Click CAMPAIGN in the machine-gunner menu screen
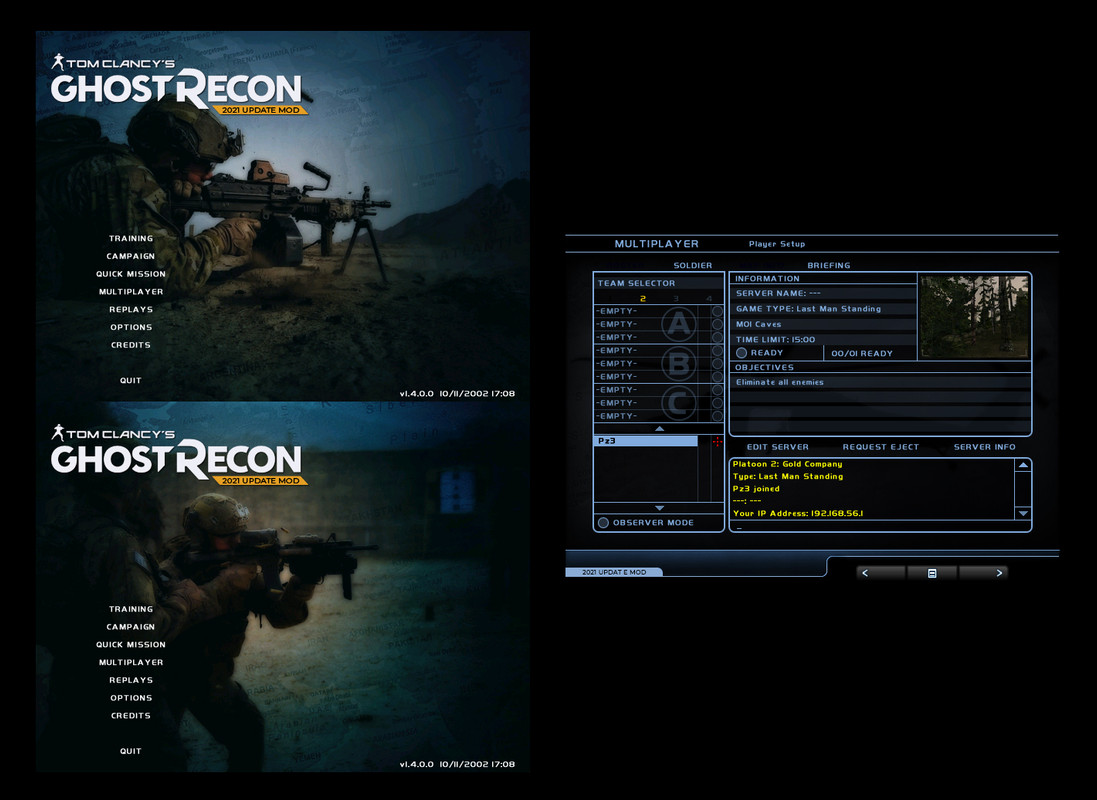Image resolution: width=1097 pixels, height=800 pixels. click(131, 256)
